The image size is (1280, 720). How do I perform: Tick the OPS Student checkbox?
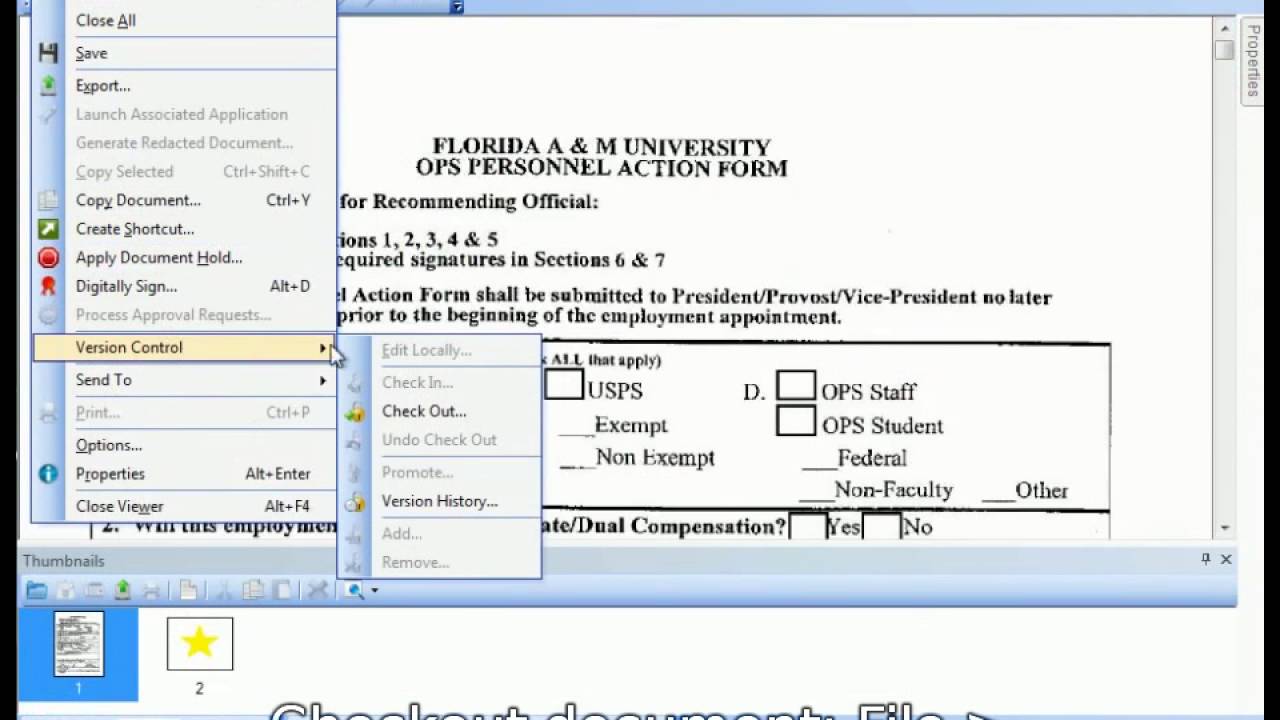796,421
